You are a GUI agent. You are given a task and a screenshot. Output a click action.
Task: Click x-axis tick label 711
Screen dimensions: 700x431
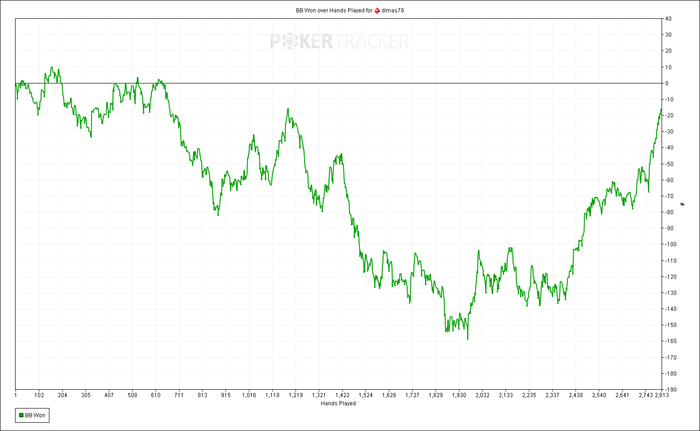click(x=179, y=395)
